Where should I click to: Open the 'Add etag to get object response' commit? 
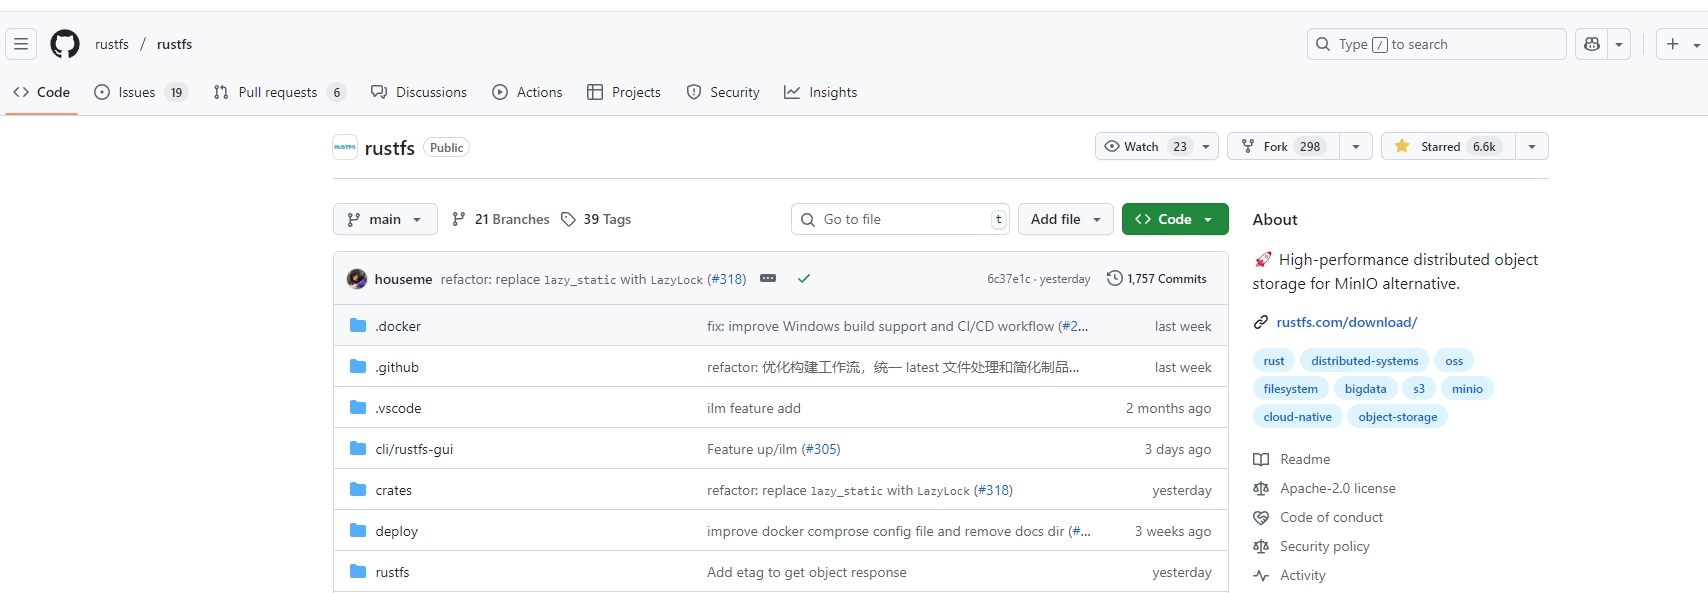(x=807, y=572)
